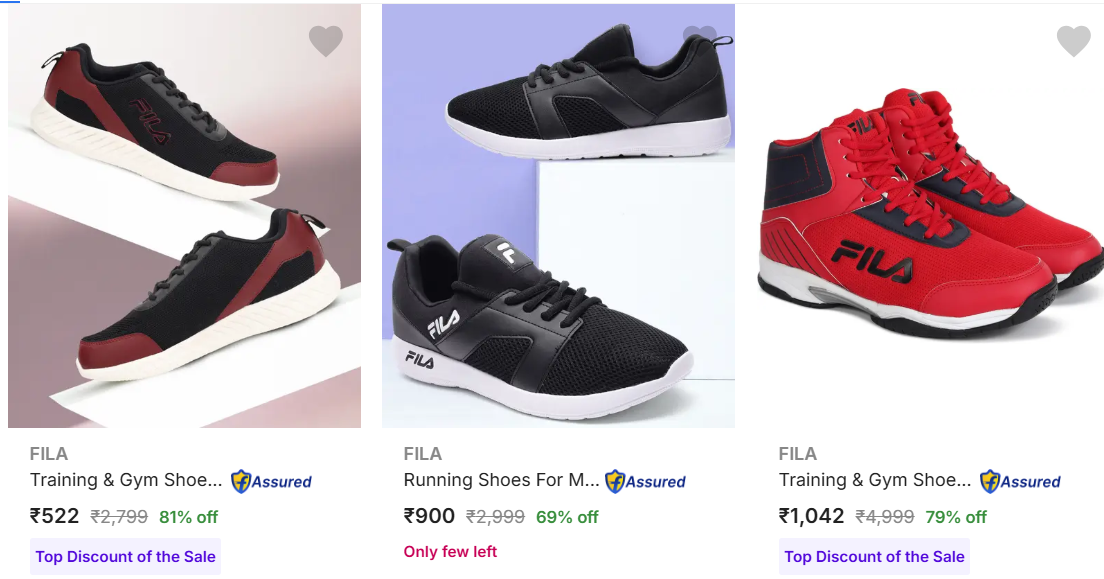Click FILA brand name above ₹1,042 shoe
The width and height of the screenshot is (1104, 579).
[798, 454]
